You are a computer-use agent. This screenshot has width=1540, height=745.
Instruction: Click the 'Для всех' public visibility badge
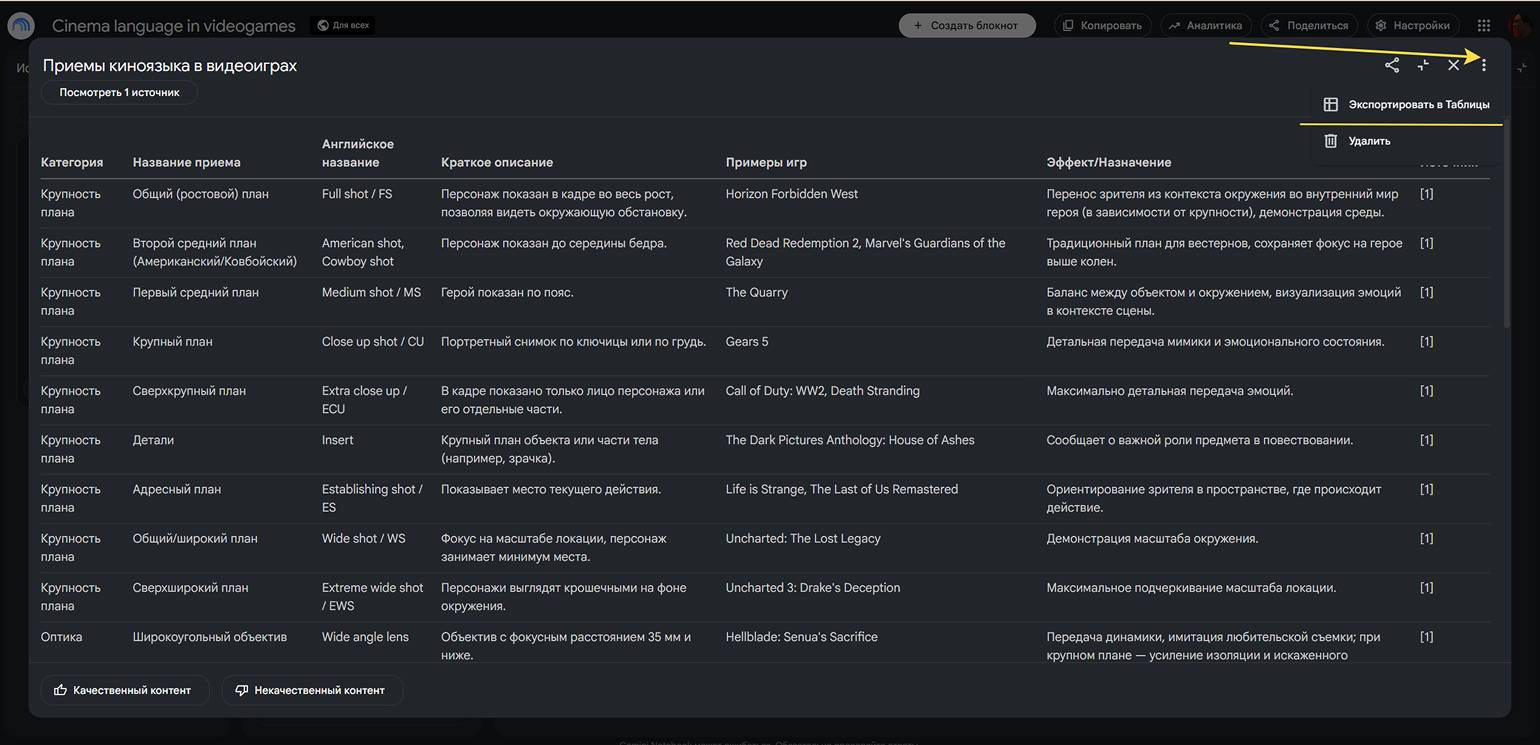(342, 26)
